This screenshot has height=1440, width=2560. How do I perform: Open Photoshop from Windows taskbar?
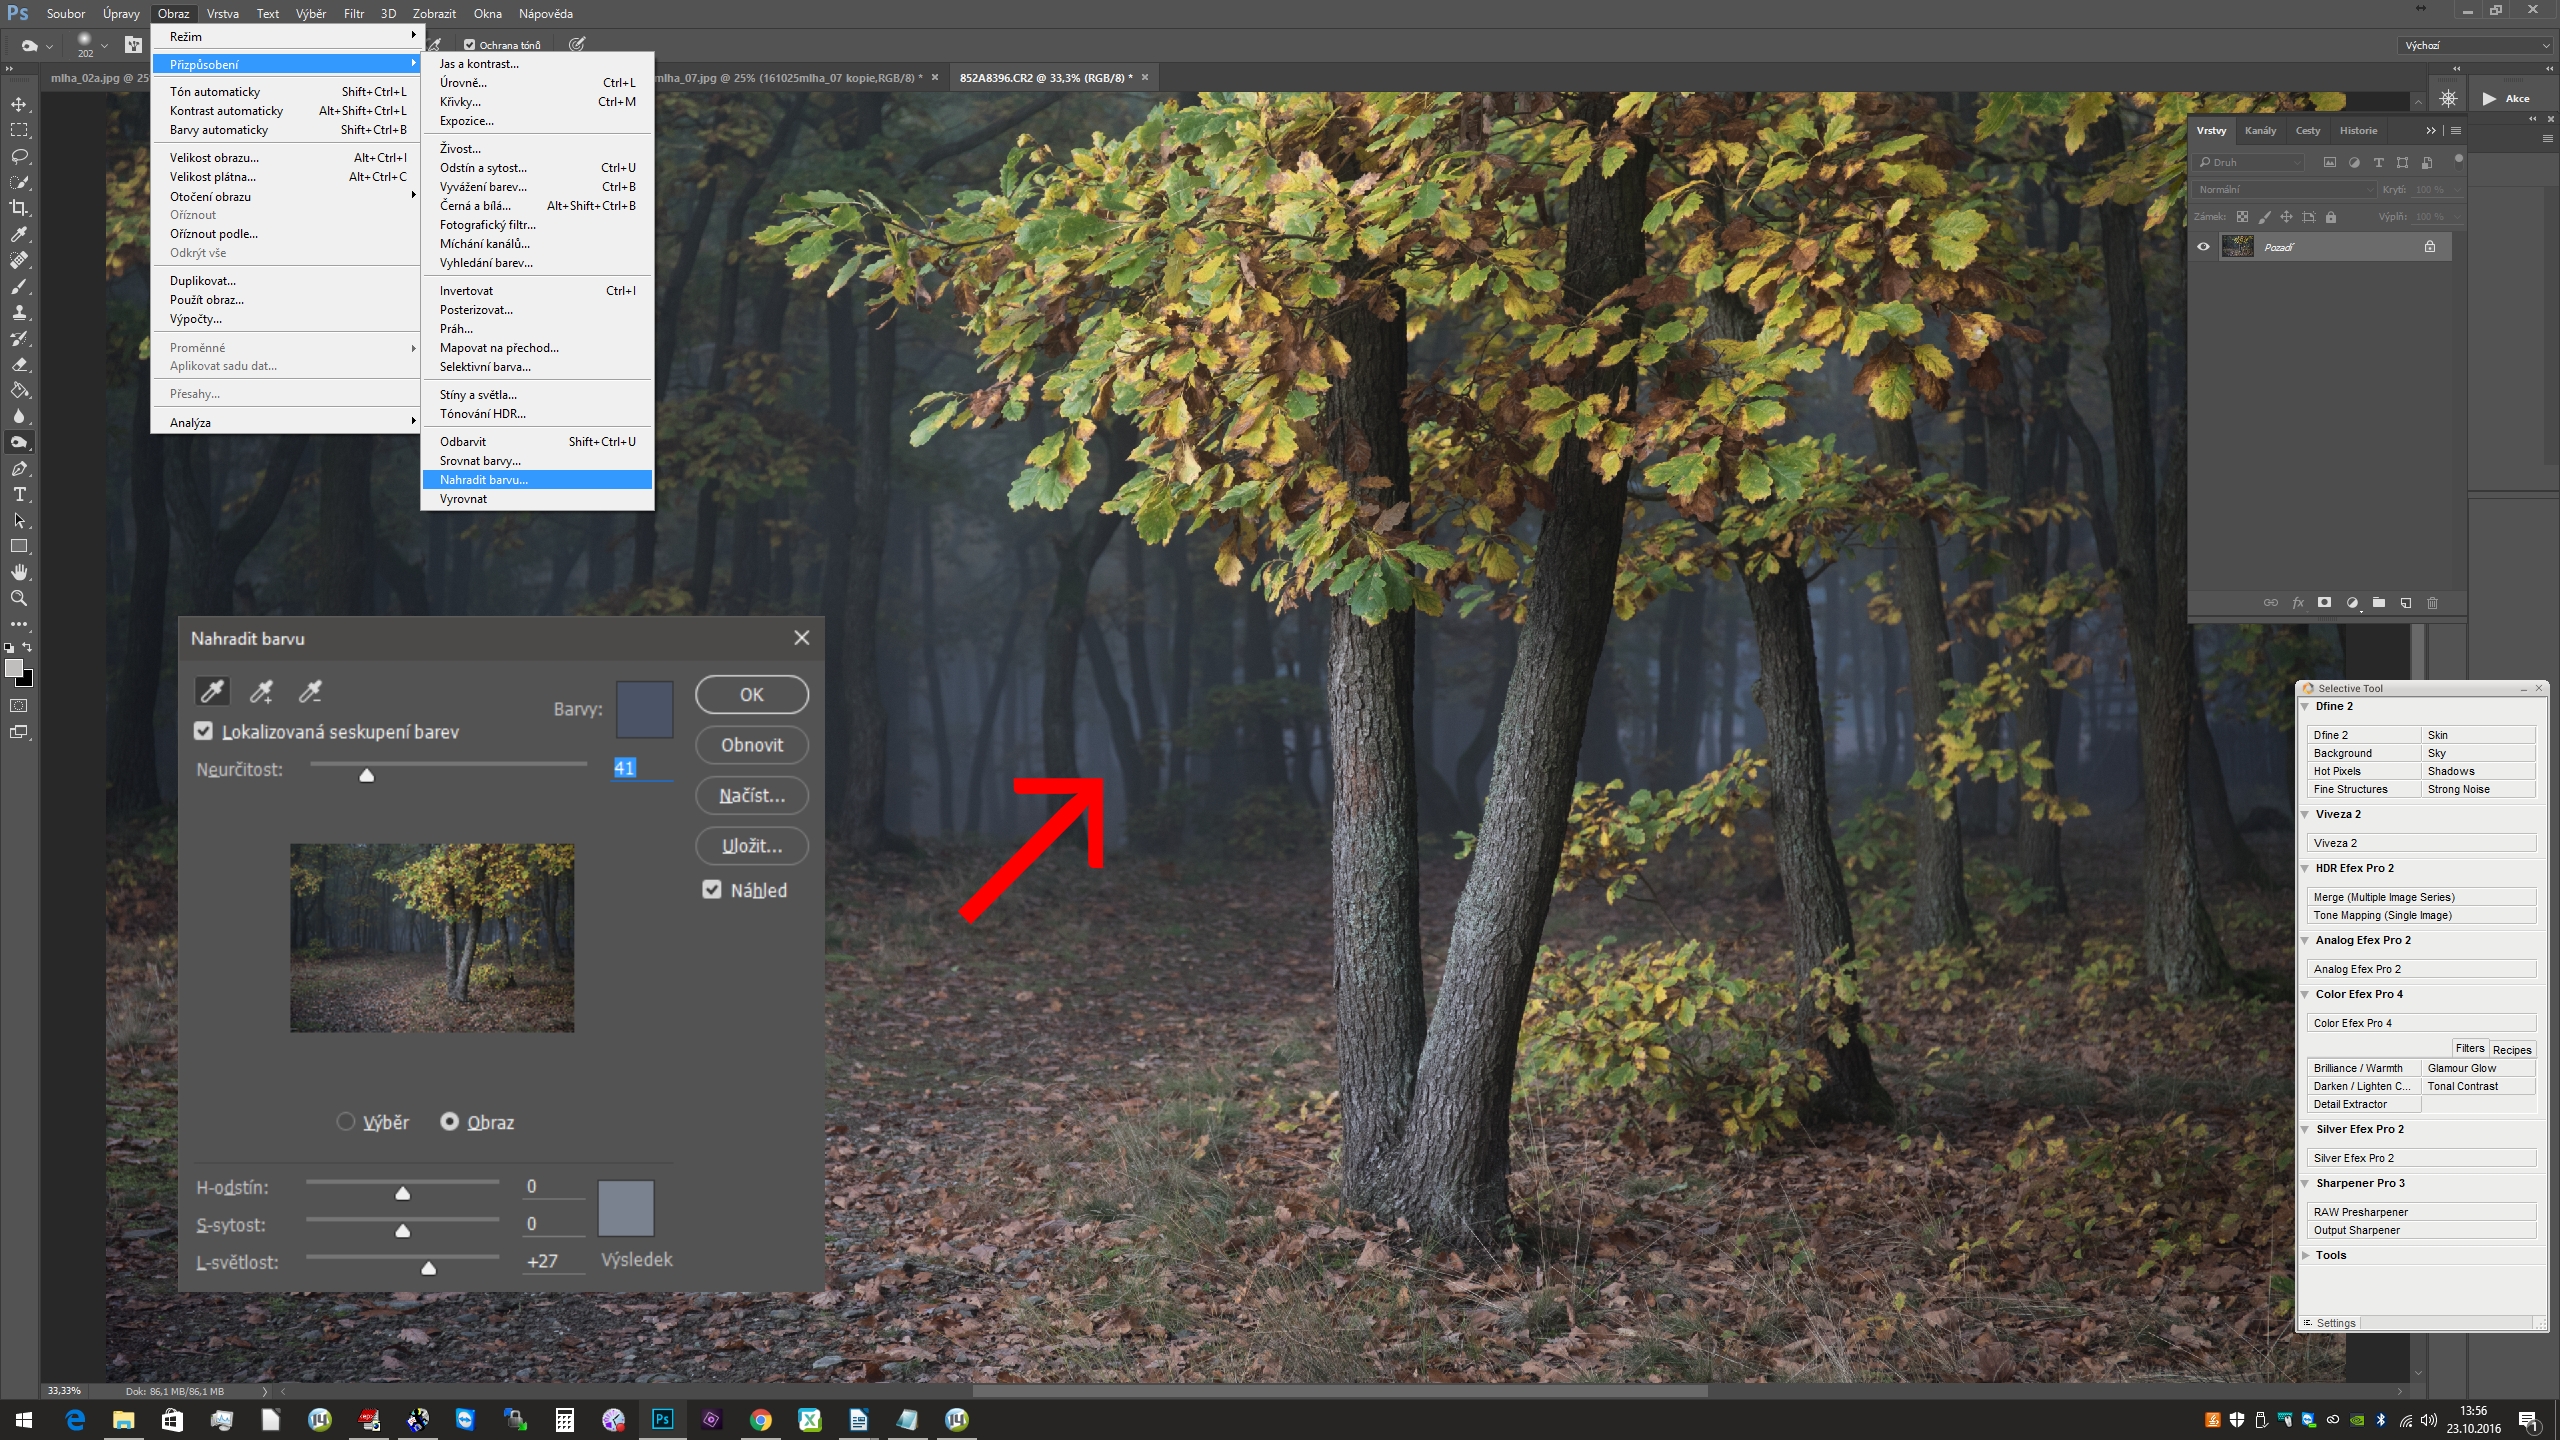662,1419
